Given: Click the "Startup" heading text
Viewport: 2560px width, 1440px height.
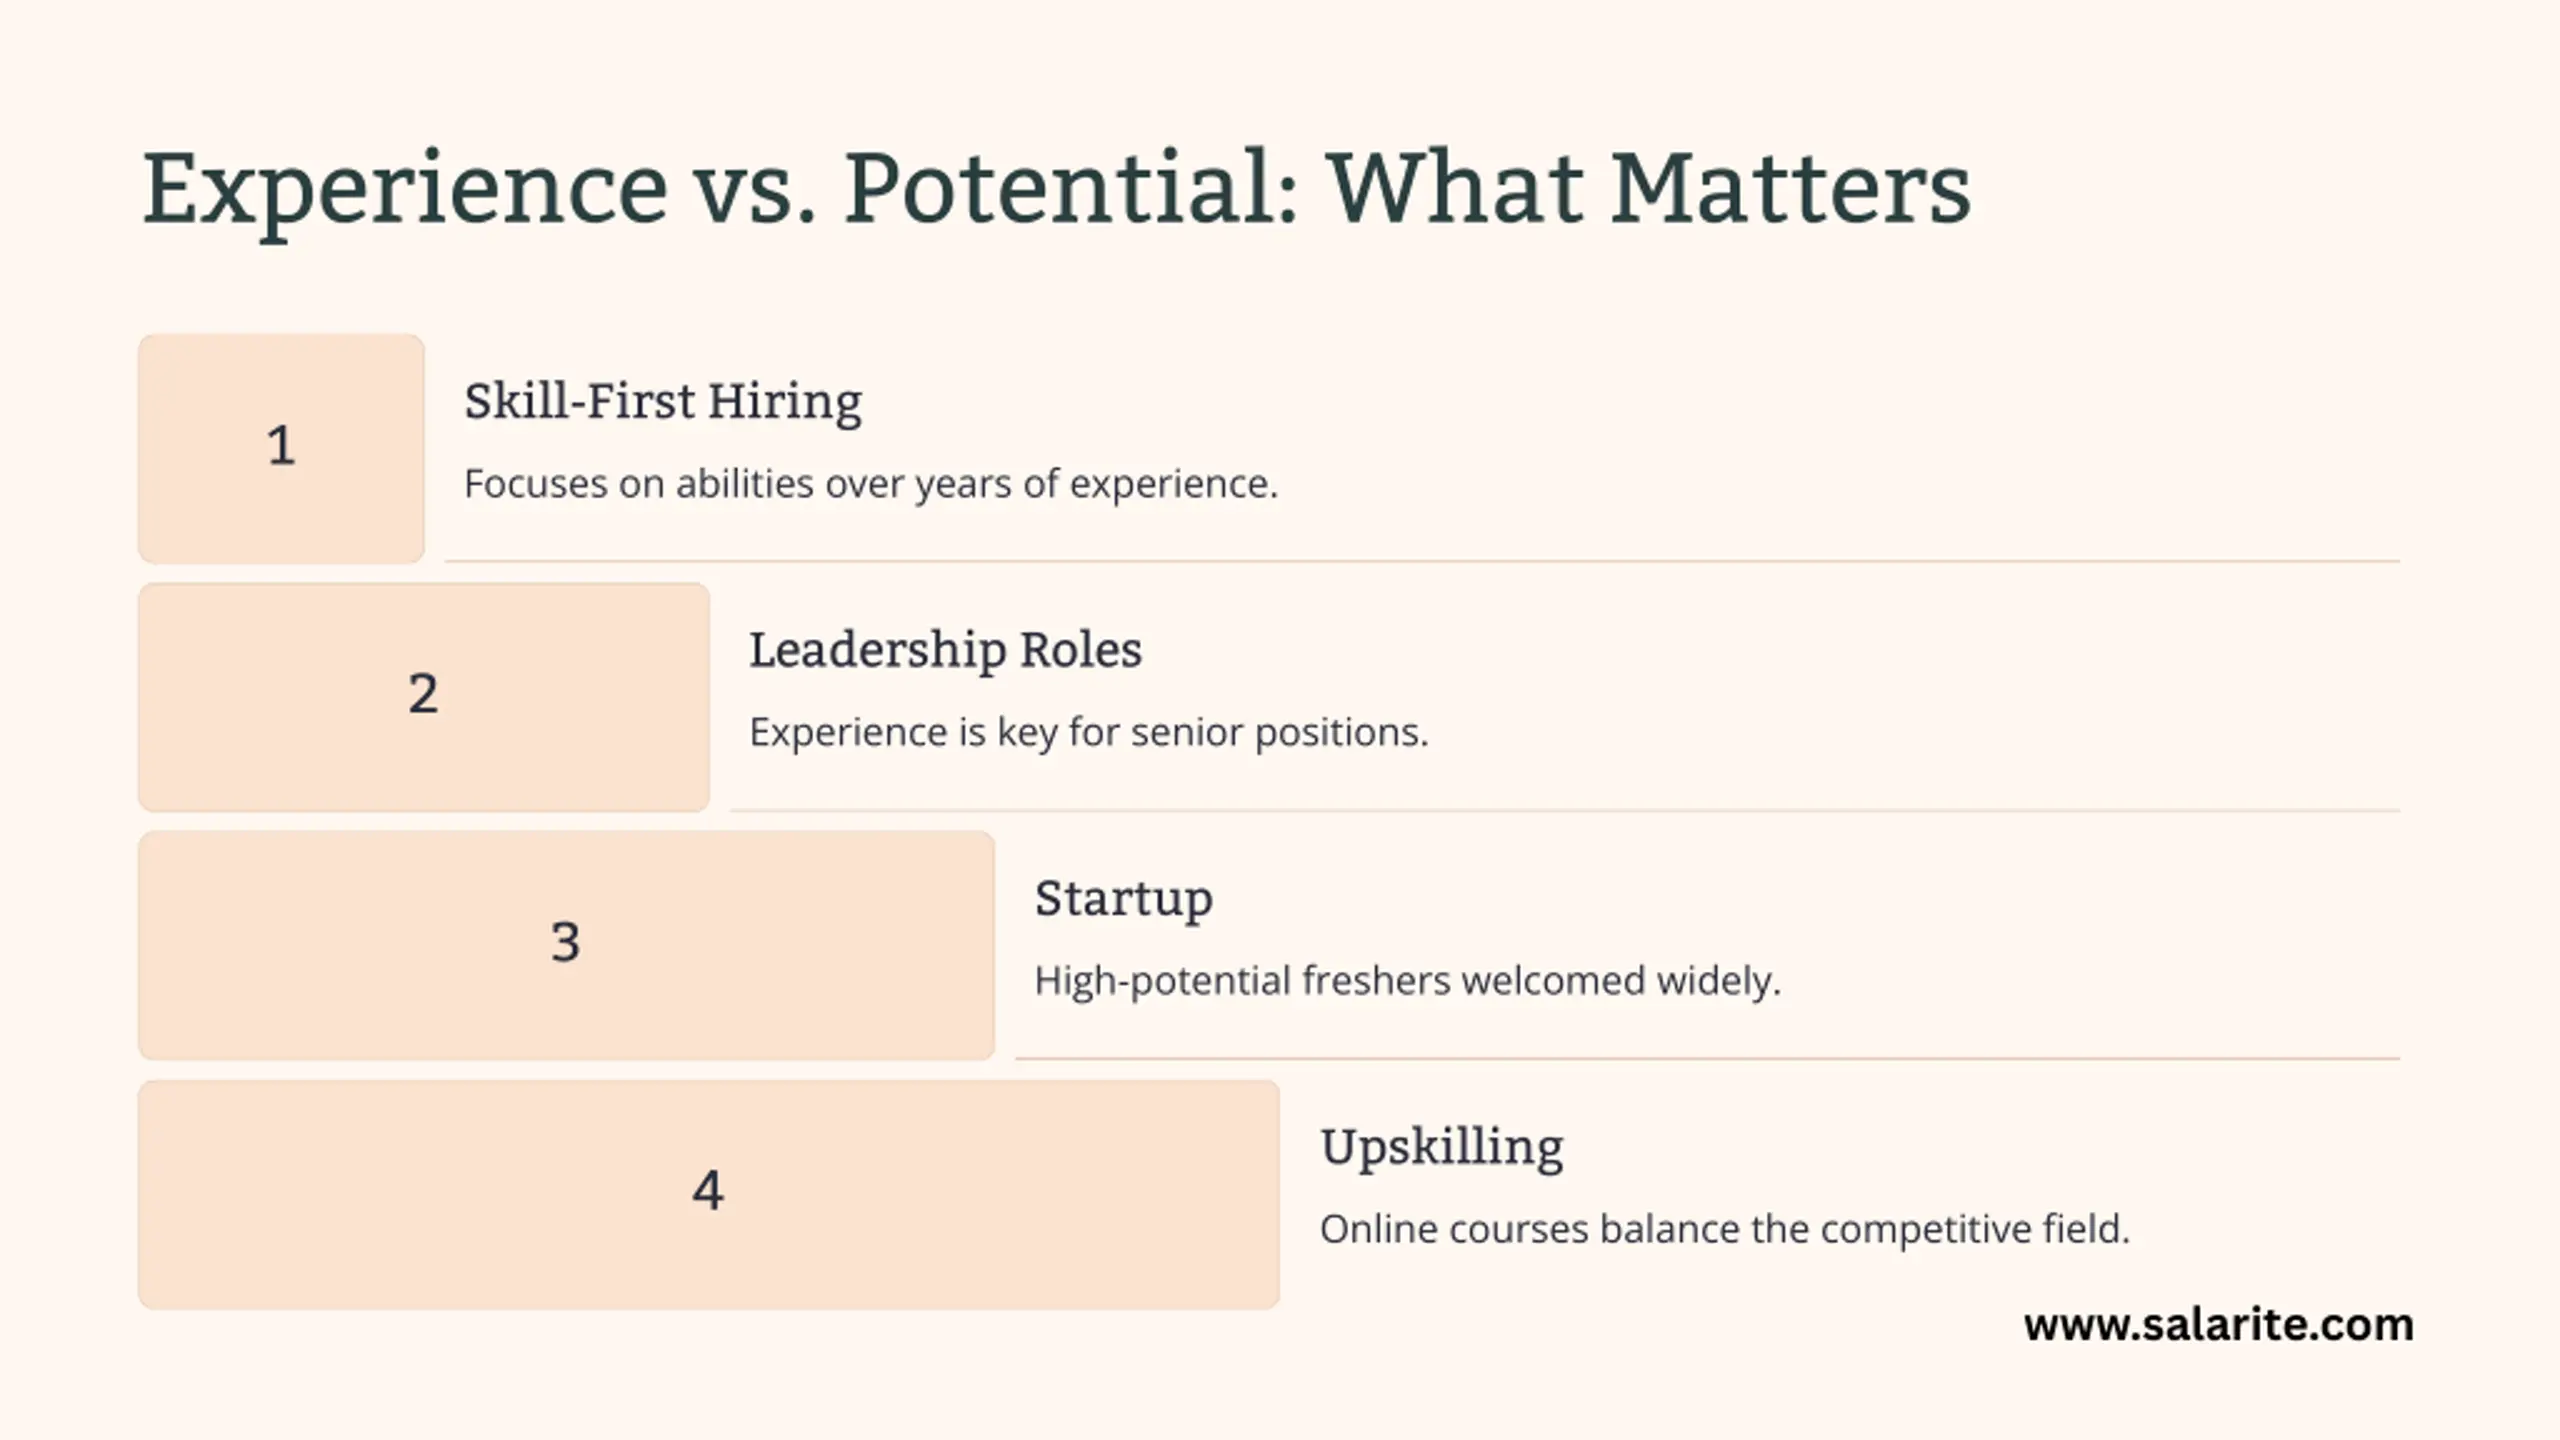Looking at the screenshot, I should 1123,898.
